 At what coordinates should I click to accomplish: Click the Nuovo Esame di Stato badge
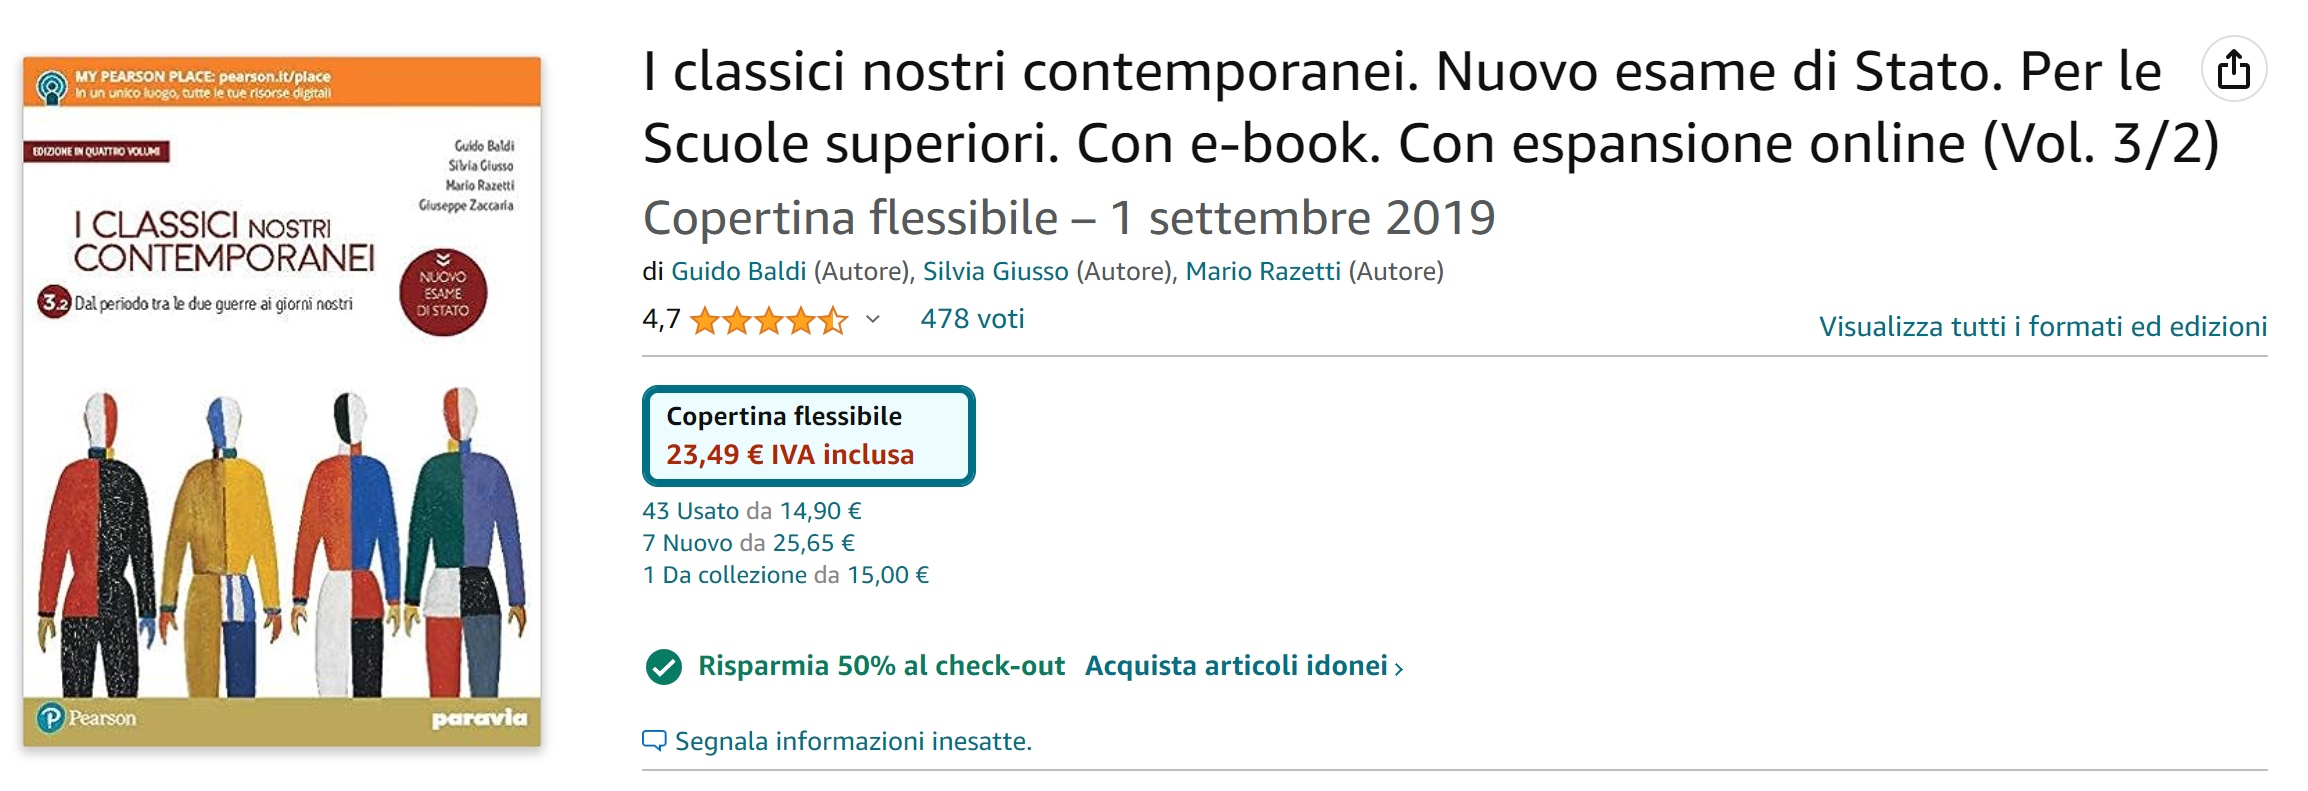tap(443, 292)
